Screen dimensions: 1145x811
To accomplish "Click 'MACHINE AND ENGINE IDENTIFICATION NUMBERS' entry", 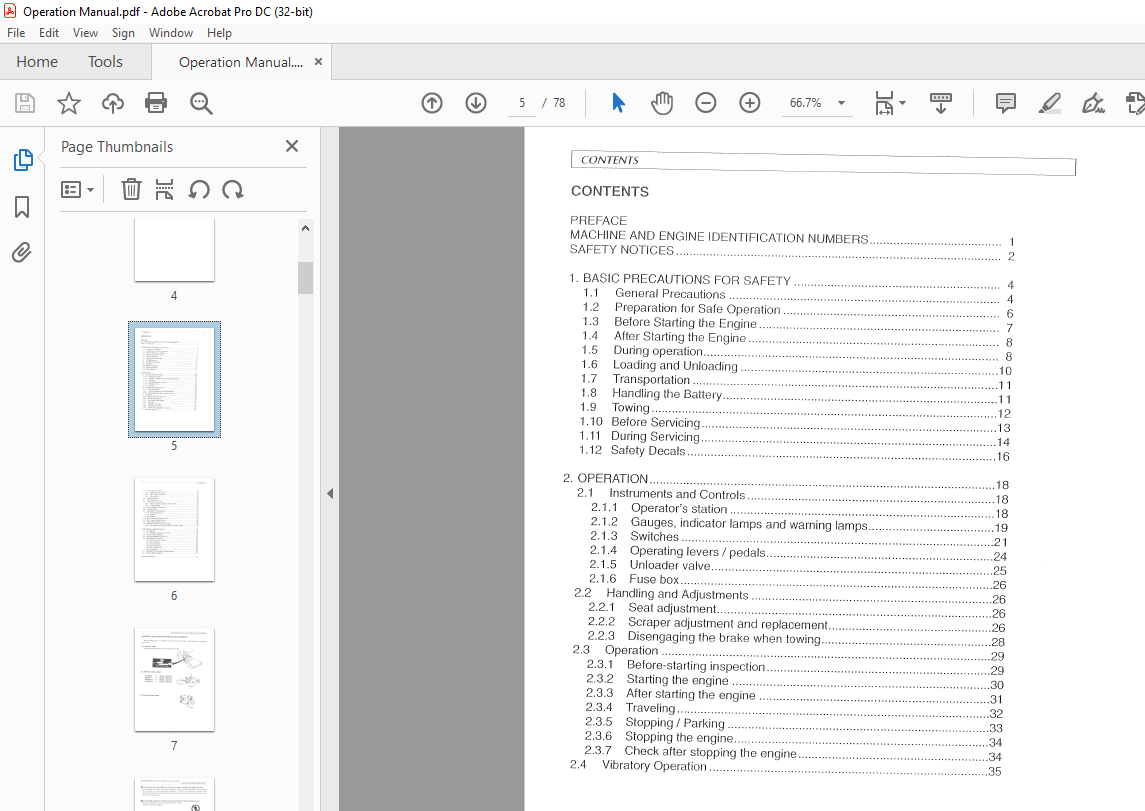I will pyautogui.click(x=792, y=237).
